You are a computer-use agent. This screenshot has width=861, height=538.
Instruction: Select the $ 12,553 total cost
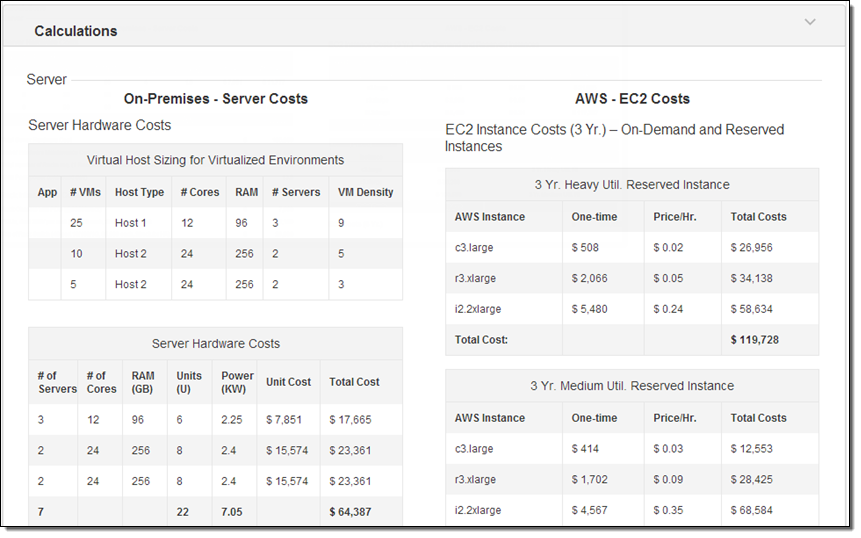click(751, 449)
